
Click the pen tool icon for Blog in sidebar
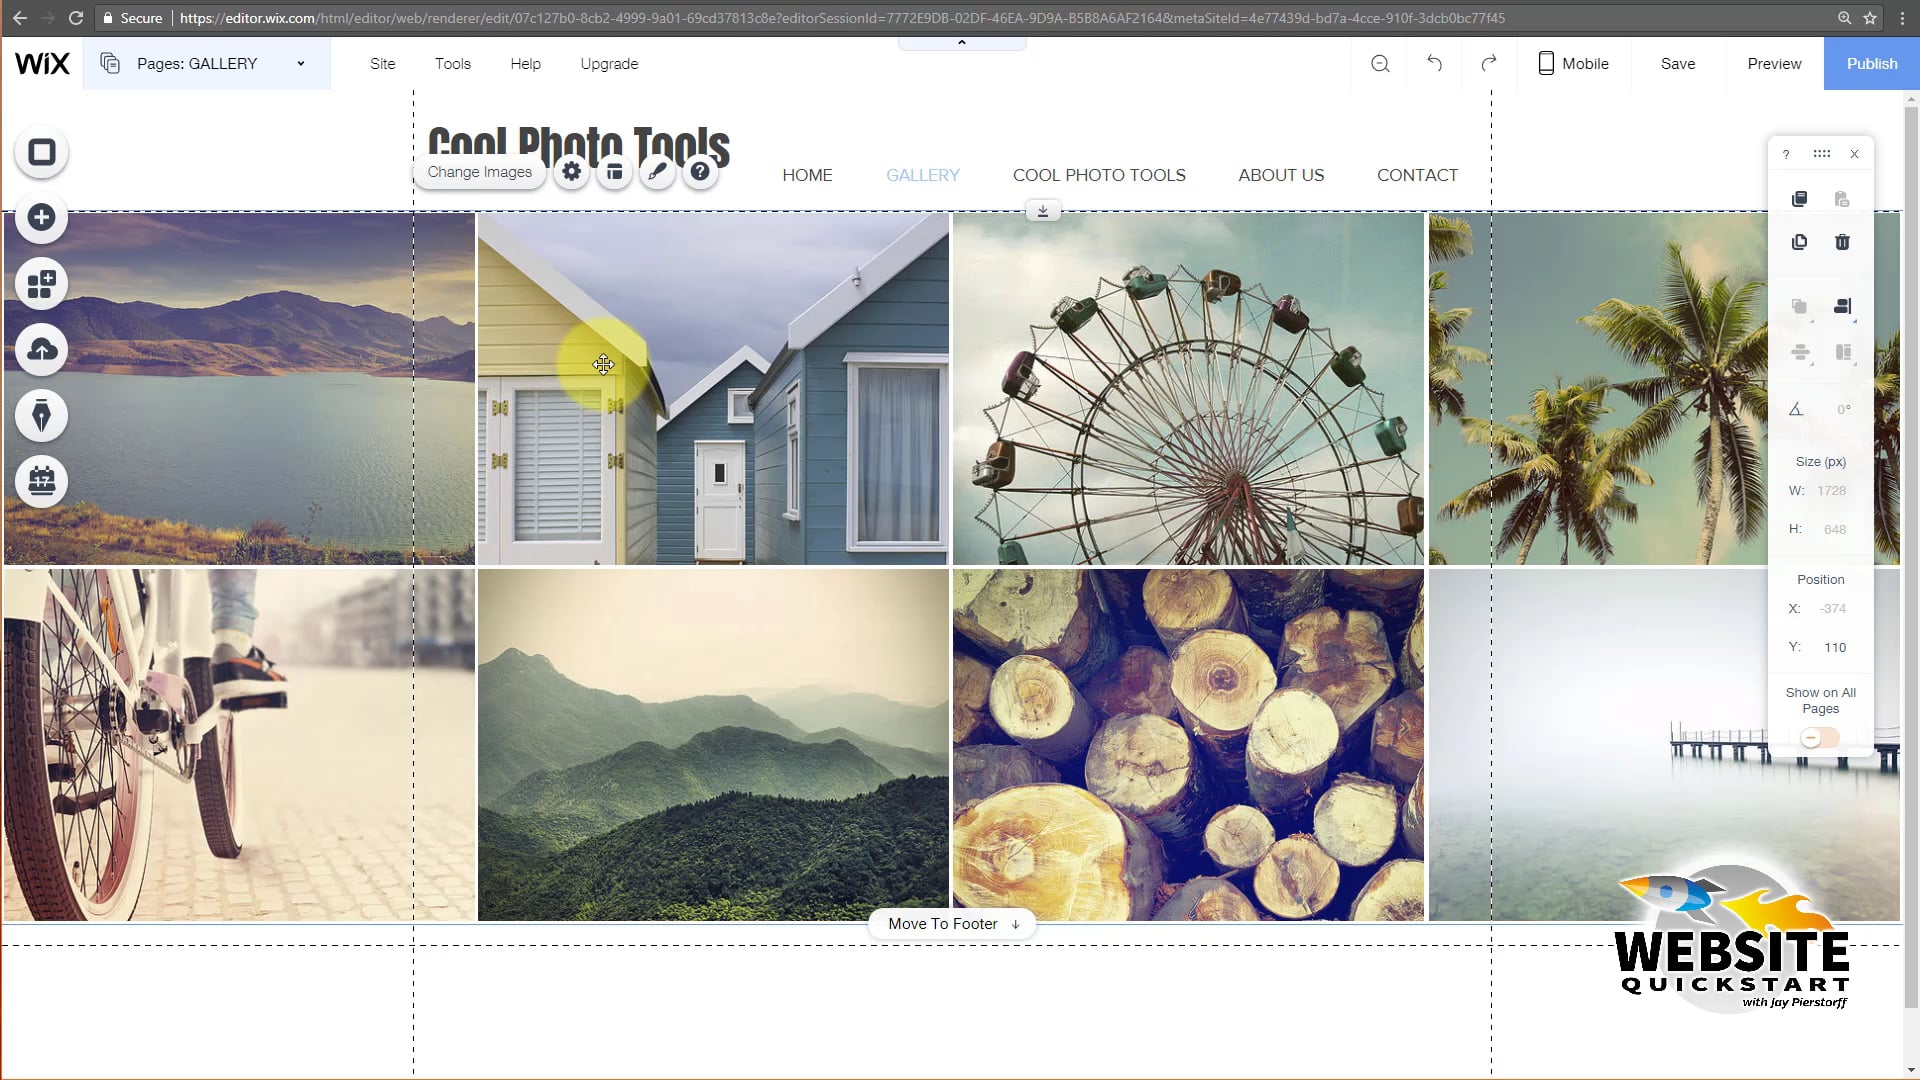point(41,416)
